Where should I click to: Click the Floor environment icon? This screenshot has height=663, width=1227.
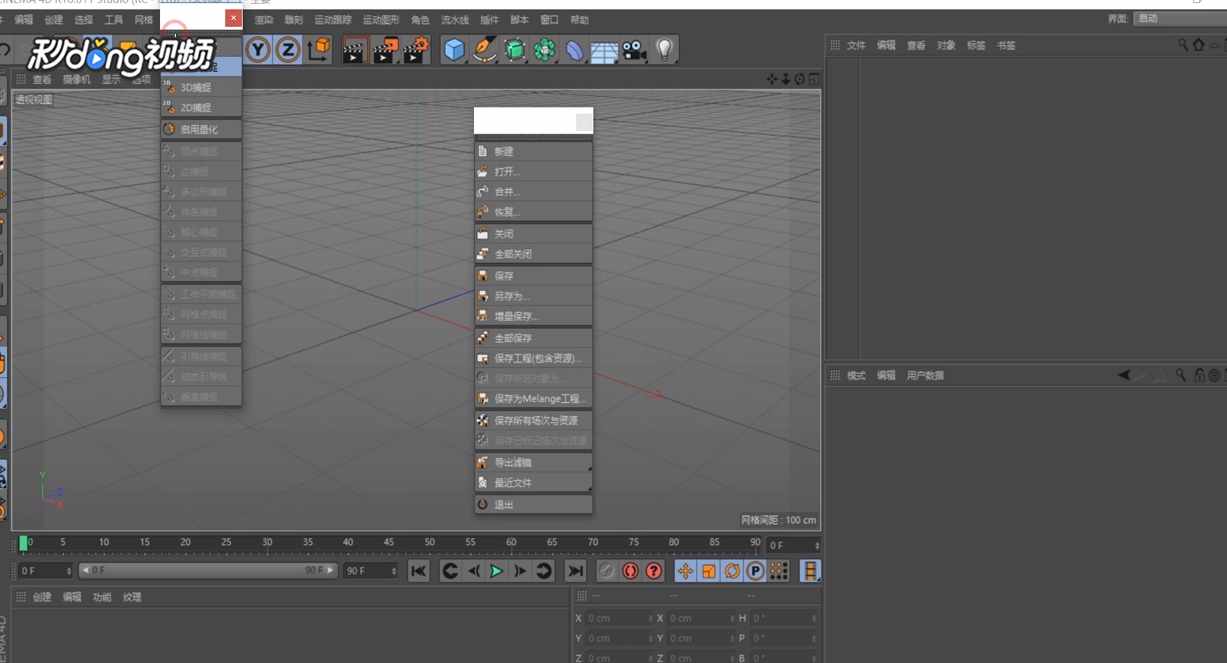604,50
